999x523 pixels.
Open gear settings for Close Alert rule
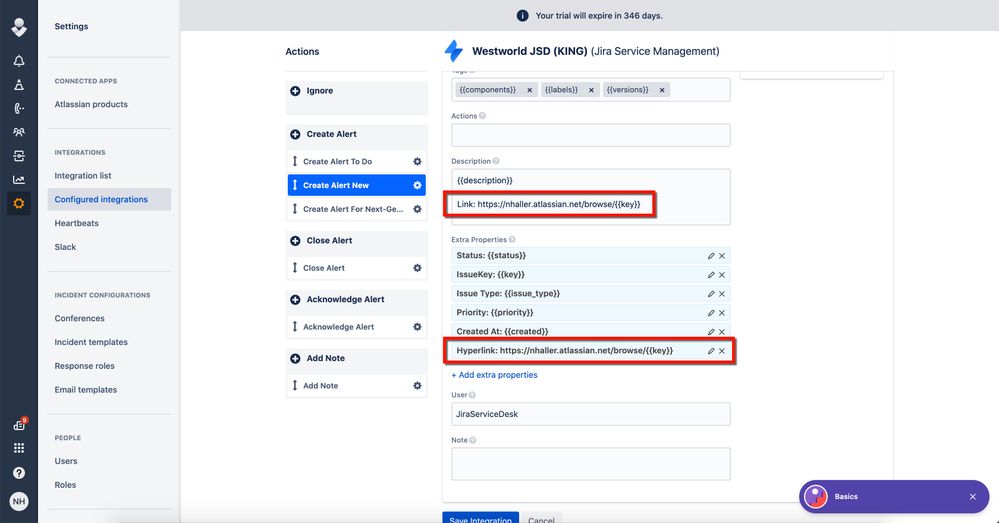[x=417, y=268]
